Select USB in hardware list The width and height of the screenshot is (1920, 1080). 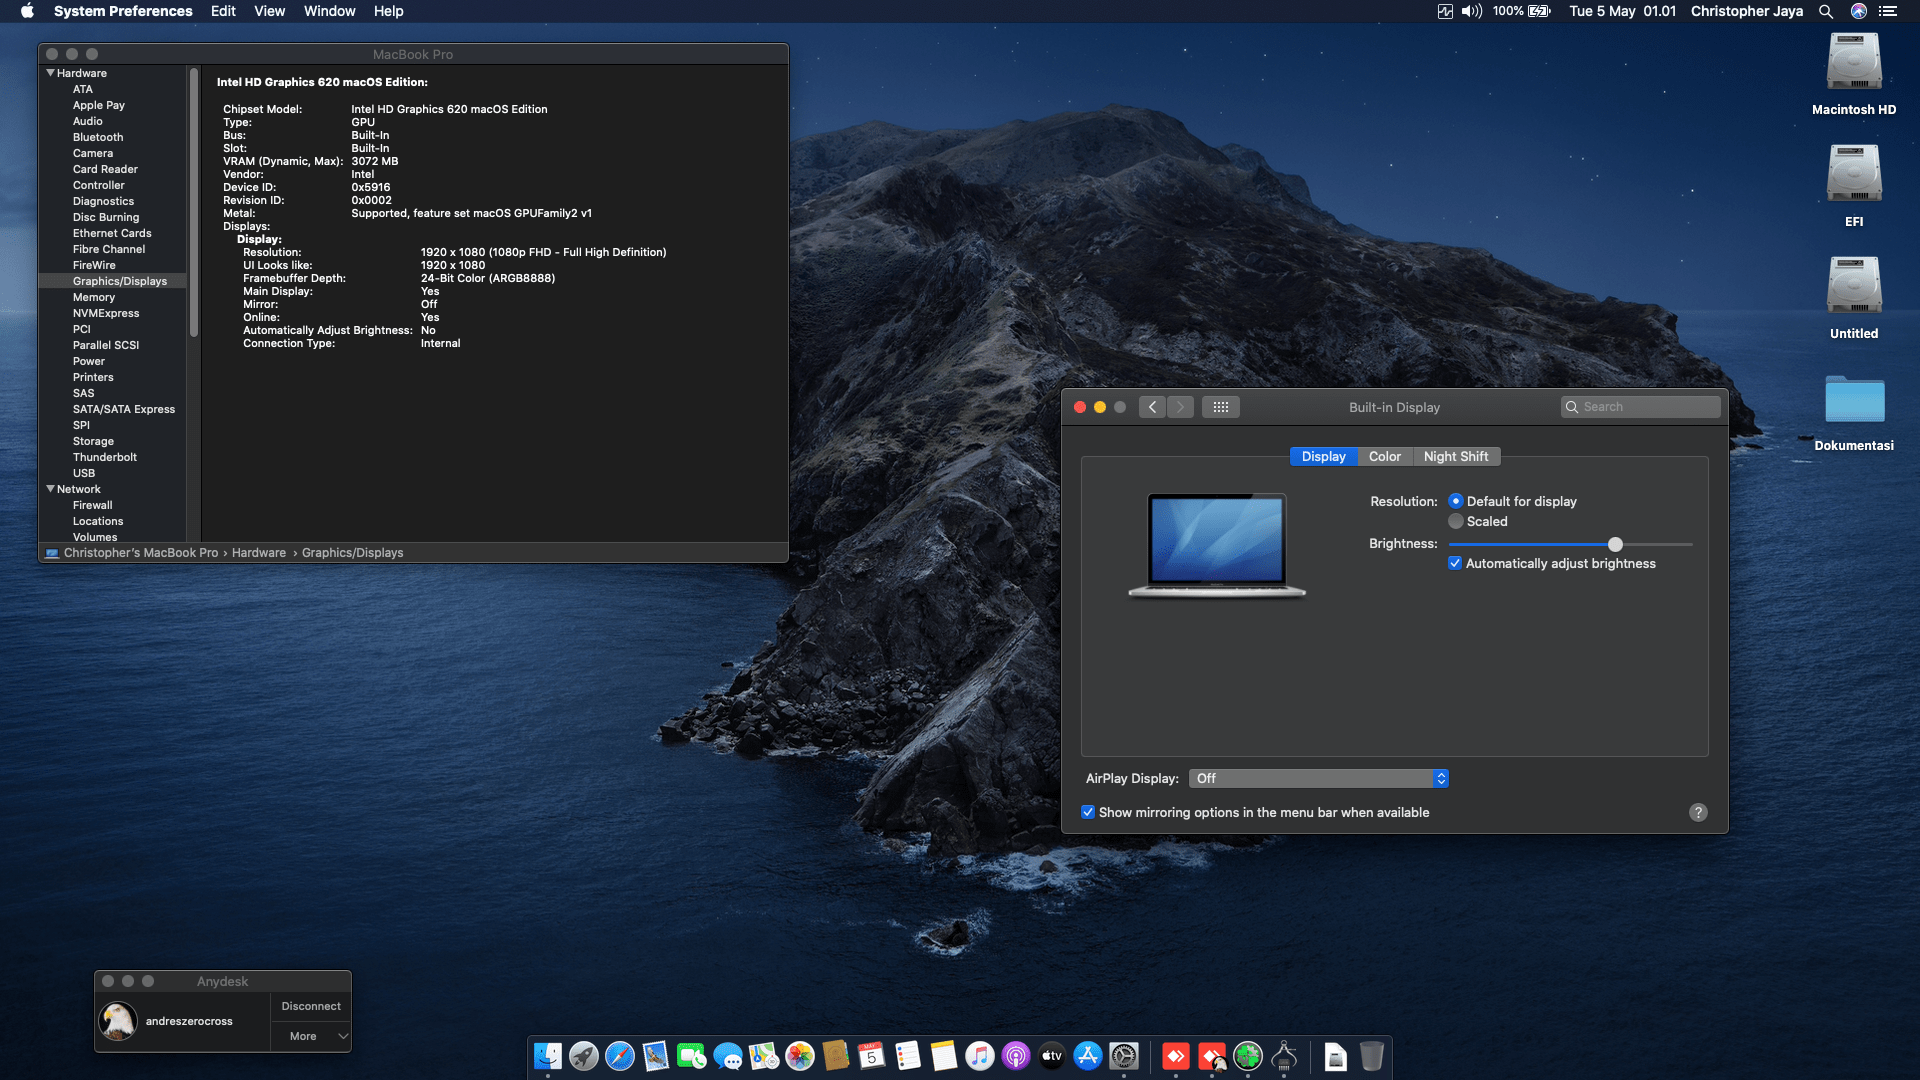pos(84,473)
